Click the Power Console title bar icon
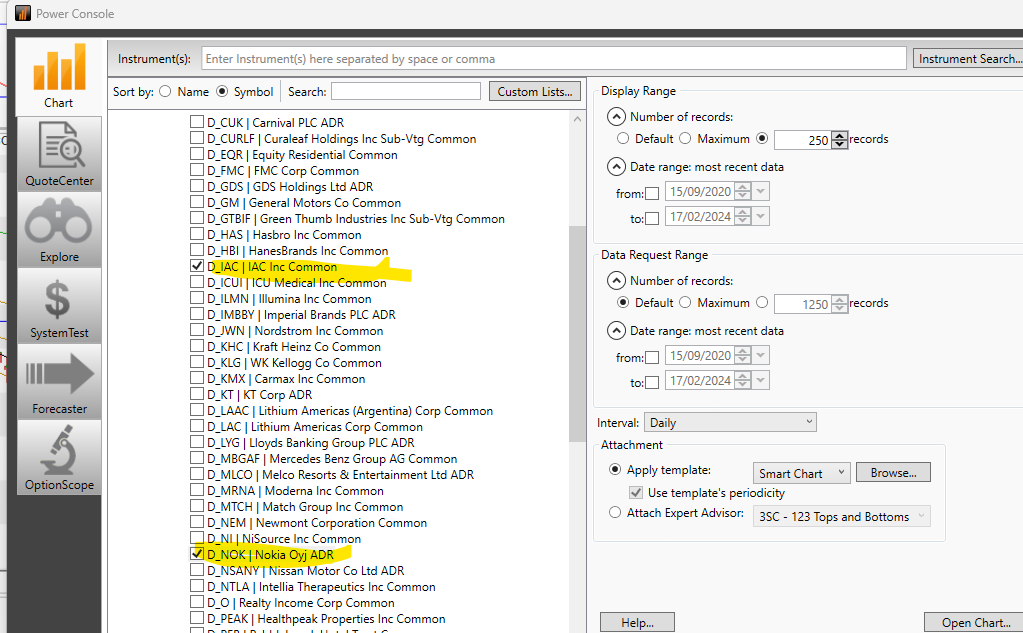 pos(23,13)
